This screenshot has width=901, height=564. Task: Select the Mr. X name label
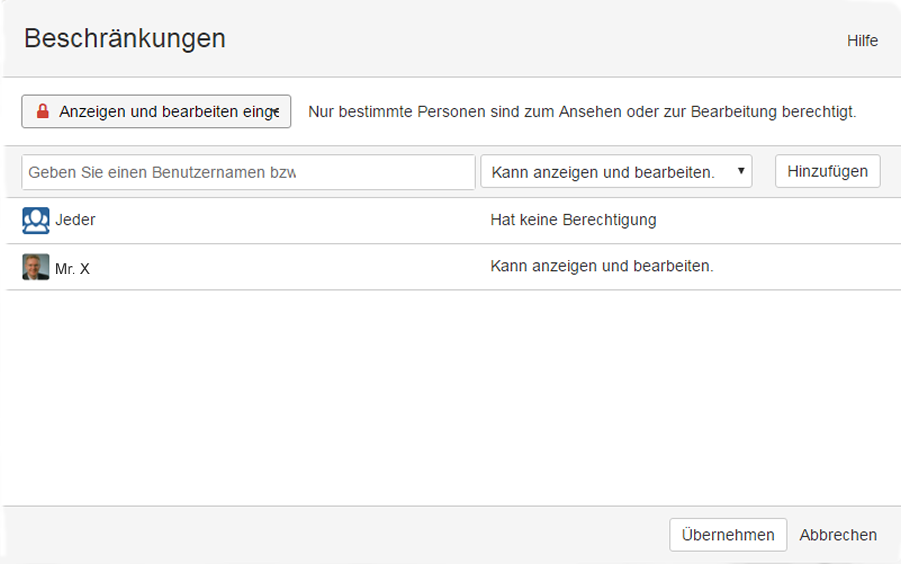[72, 268]
